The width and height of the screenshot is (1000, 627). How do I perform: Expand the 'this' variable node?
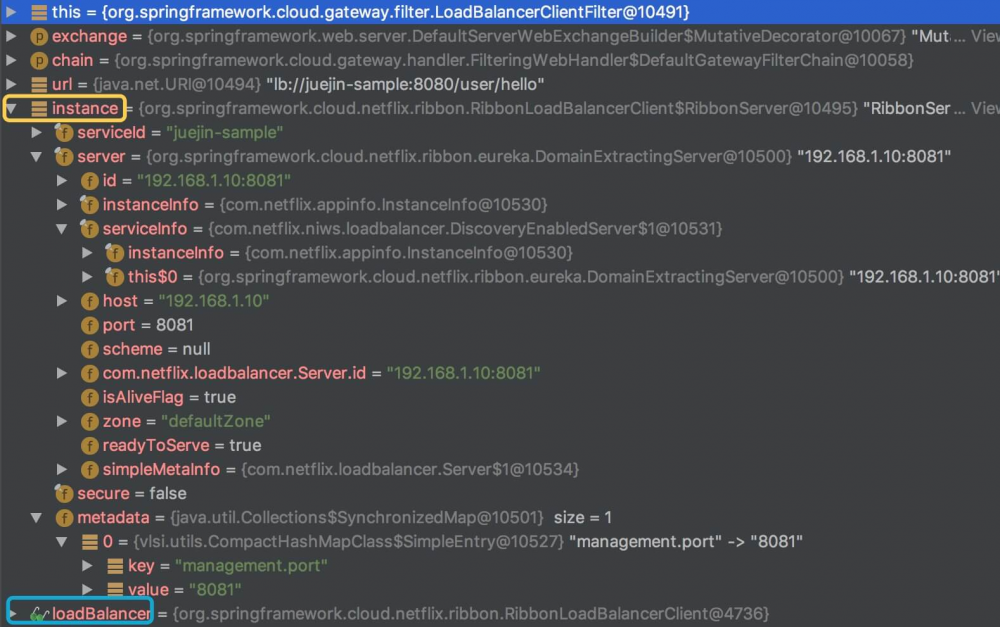click(11, 12)
